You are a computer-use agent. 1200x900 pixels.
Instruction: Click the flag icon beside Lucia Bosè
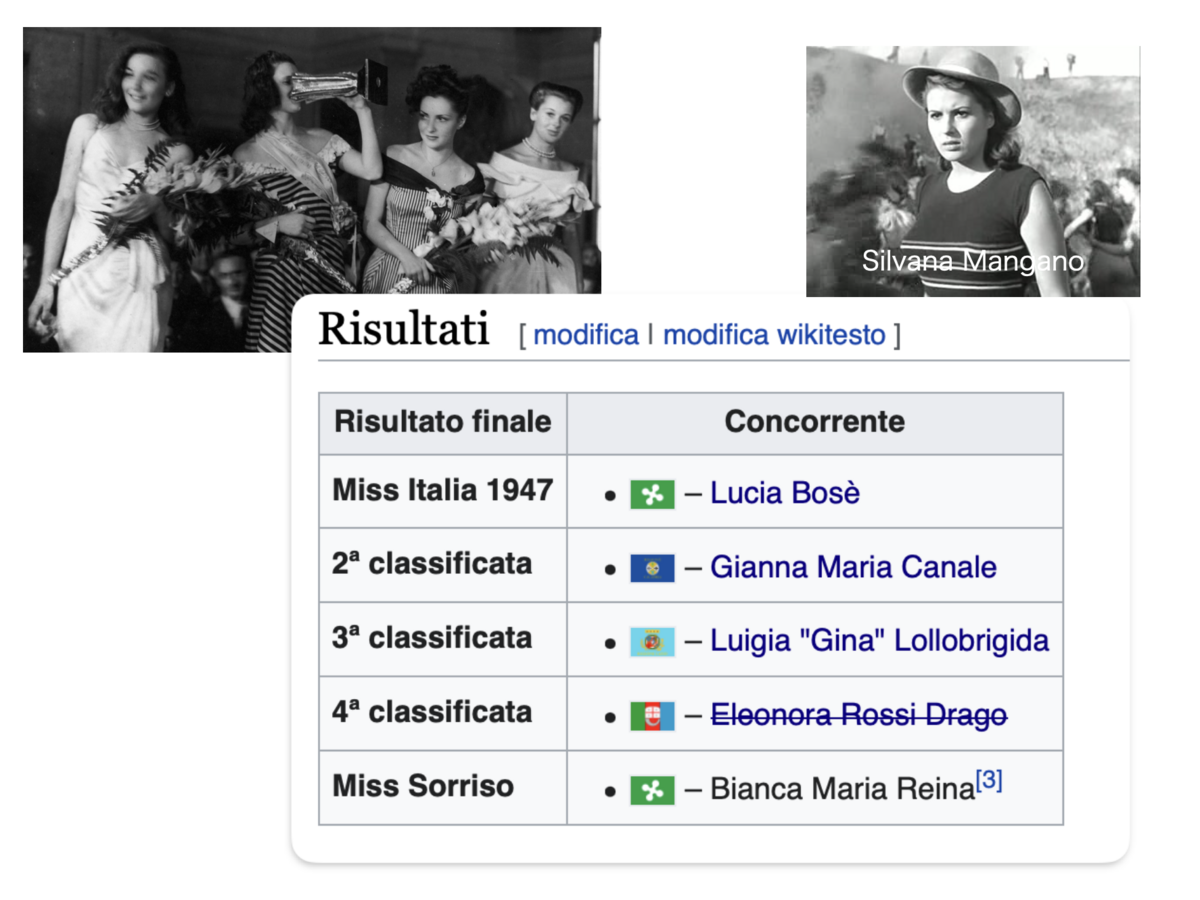[x=652, y=494]
